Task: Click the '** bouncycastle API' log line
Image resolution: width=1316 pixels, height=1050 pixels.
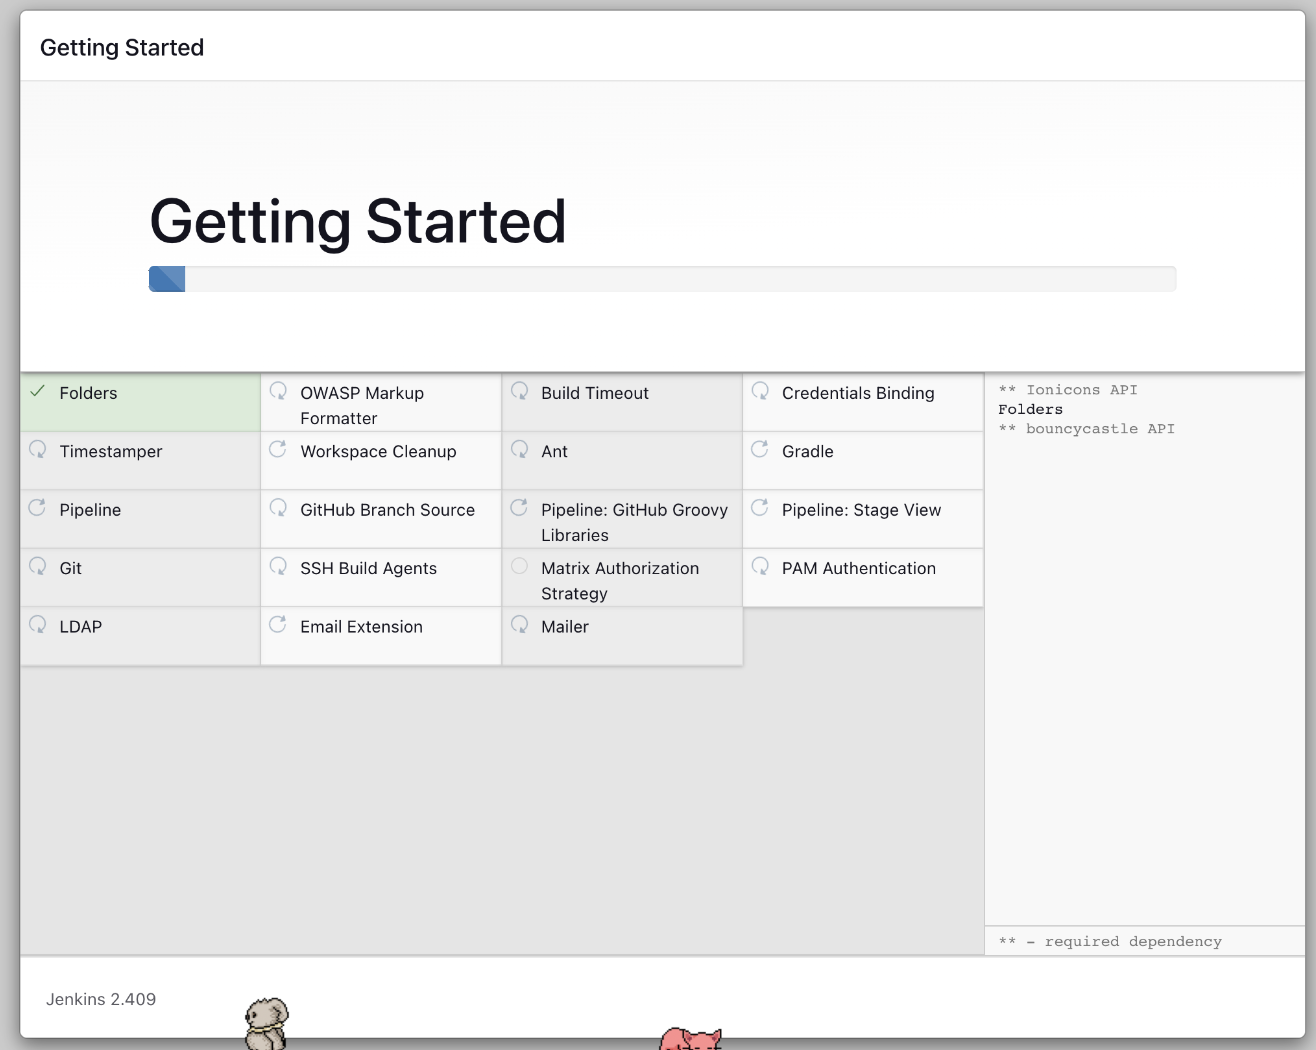Action: [1086, 428]
